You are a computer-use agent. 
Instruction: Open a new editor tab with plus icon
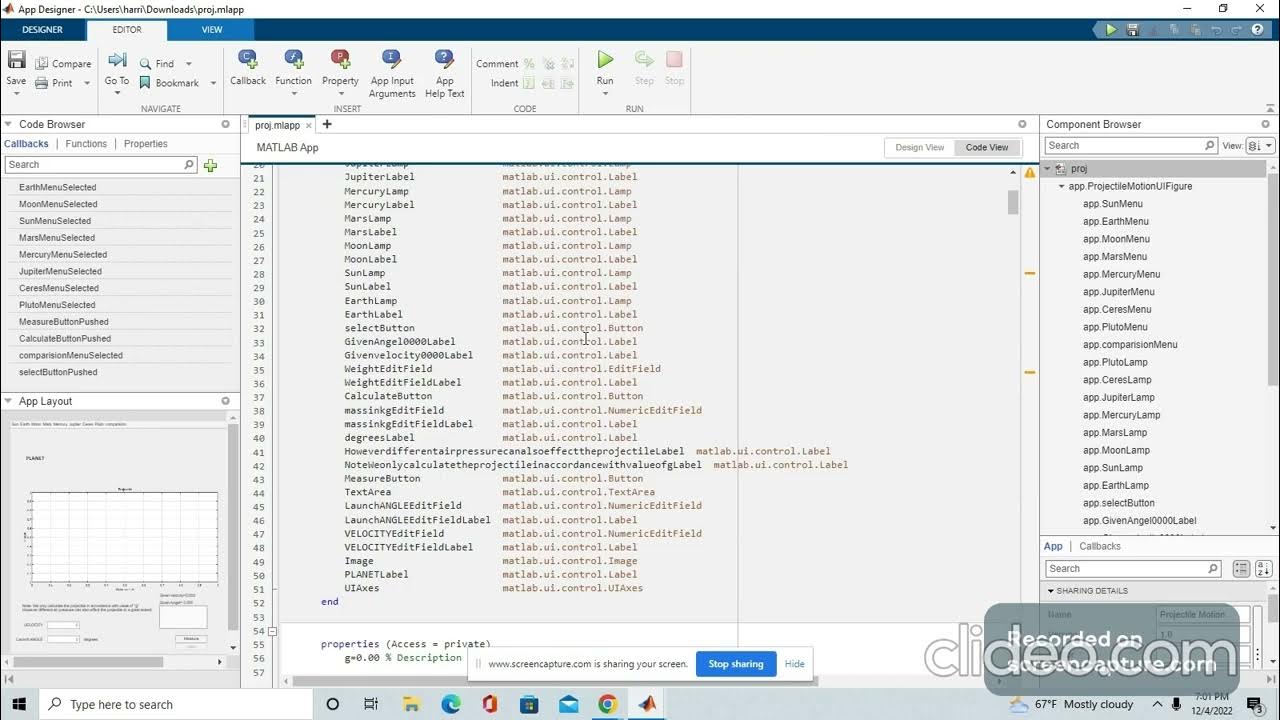pos(326,124)
